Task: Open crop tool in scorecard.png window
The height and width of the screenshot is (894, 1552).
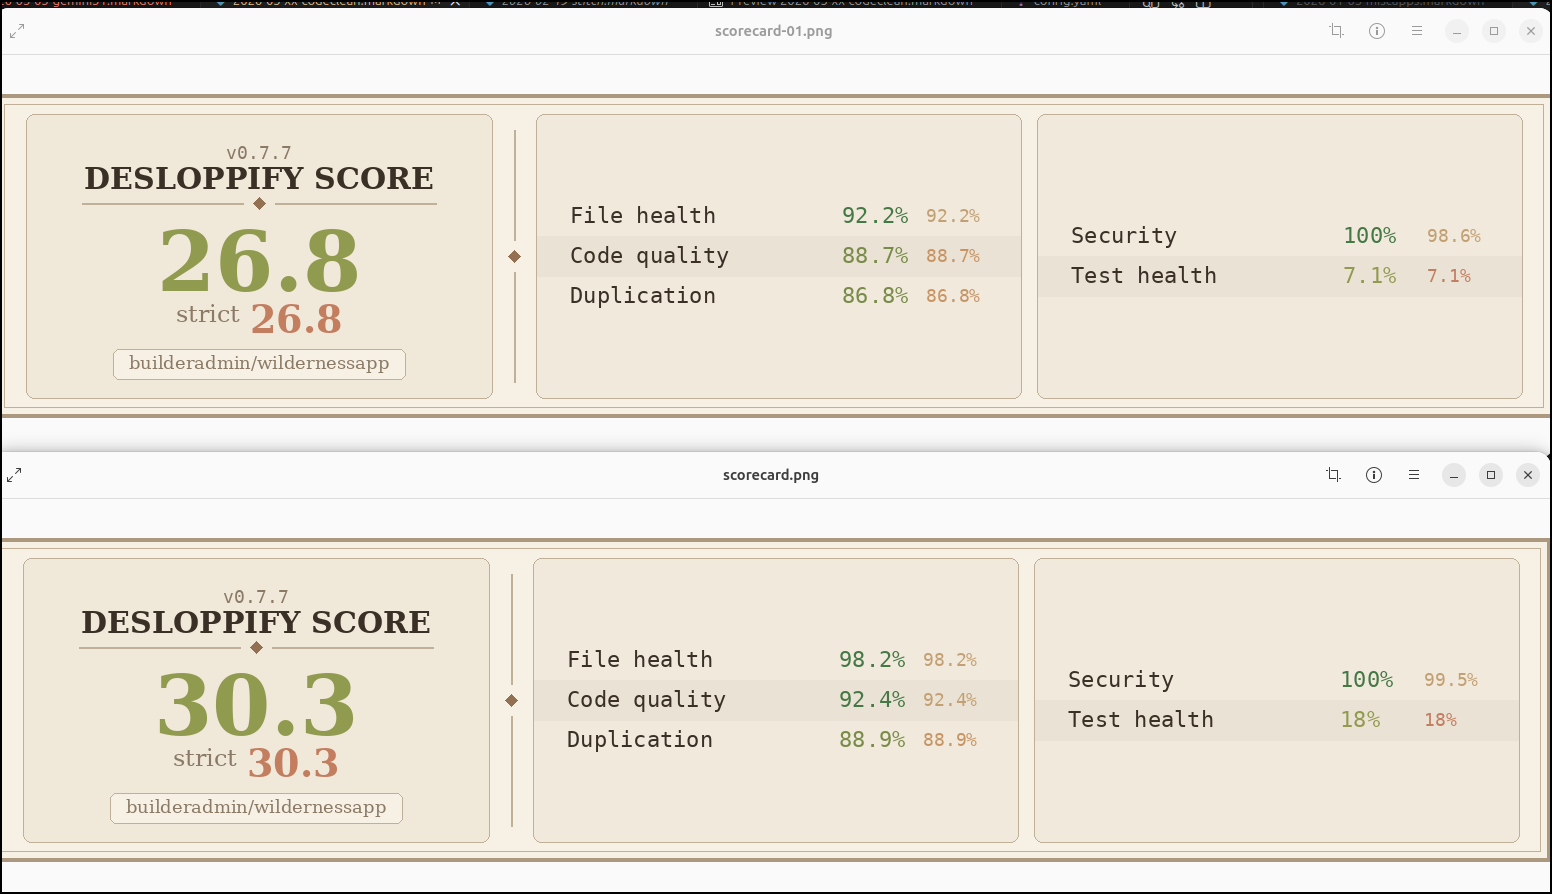Action: click(x=1333, y=475)
